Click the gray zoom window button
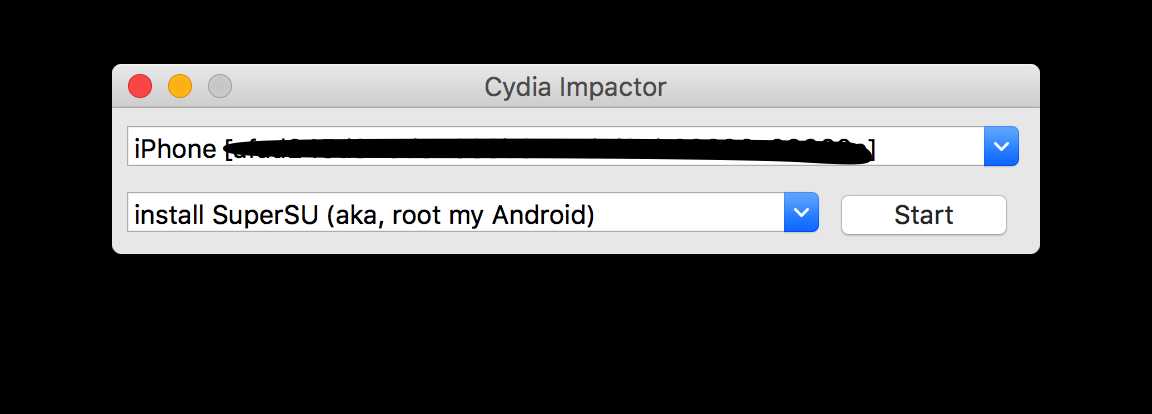Viewport: 1152px width, 414px height. pyautogui.click(x=220, y=87)
